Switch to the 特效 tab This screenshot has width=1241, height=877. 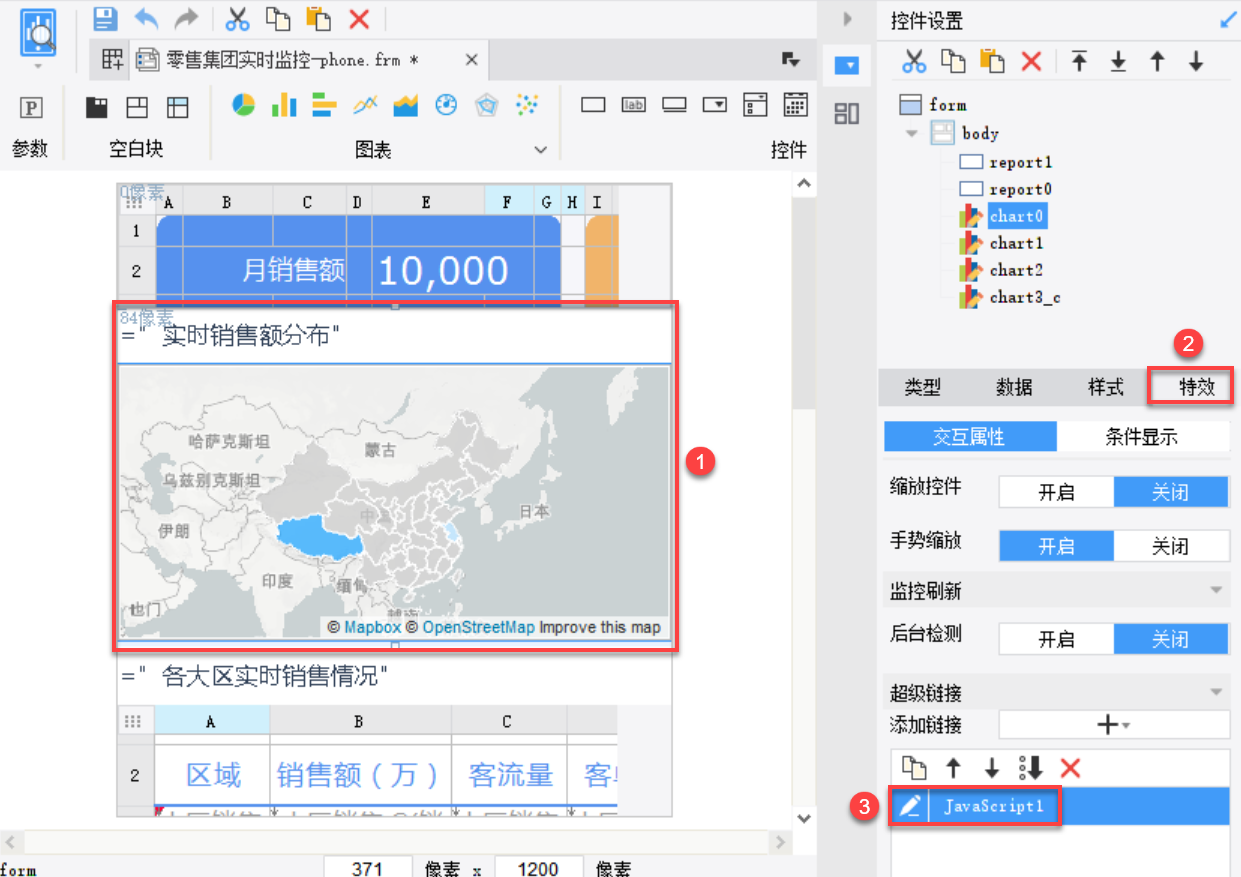point(1196,387)
